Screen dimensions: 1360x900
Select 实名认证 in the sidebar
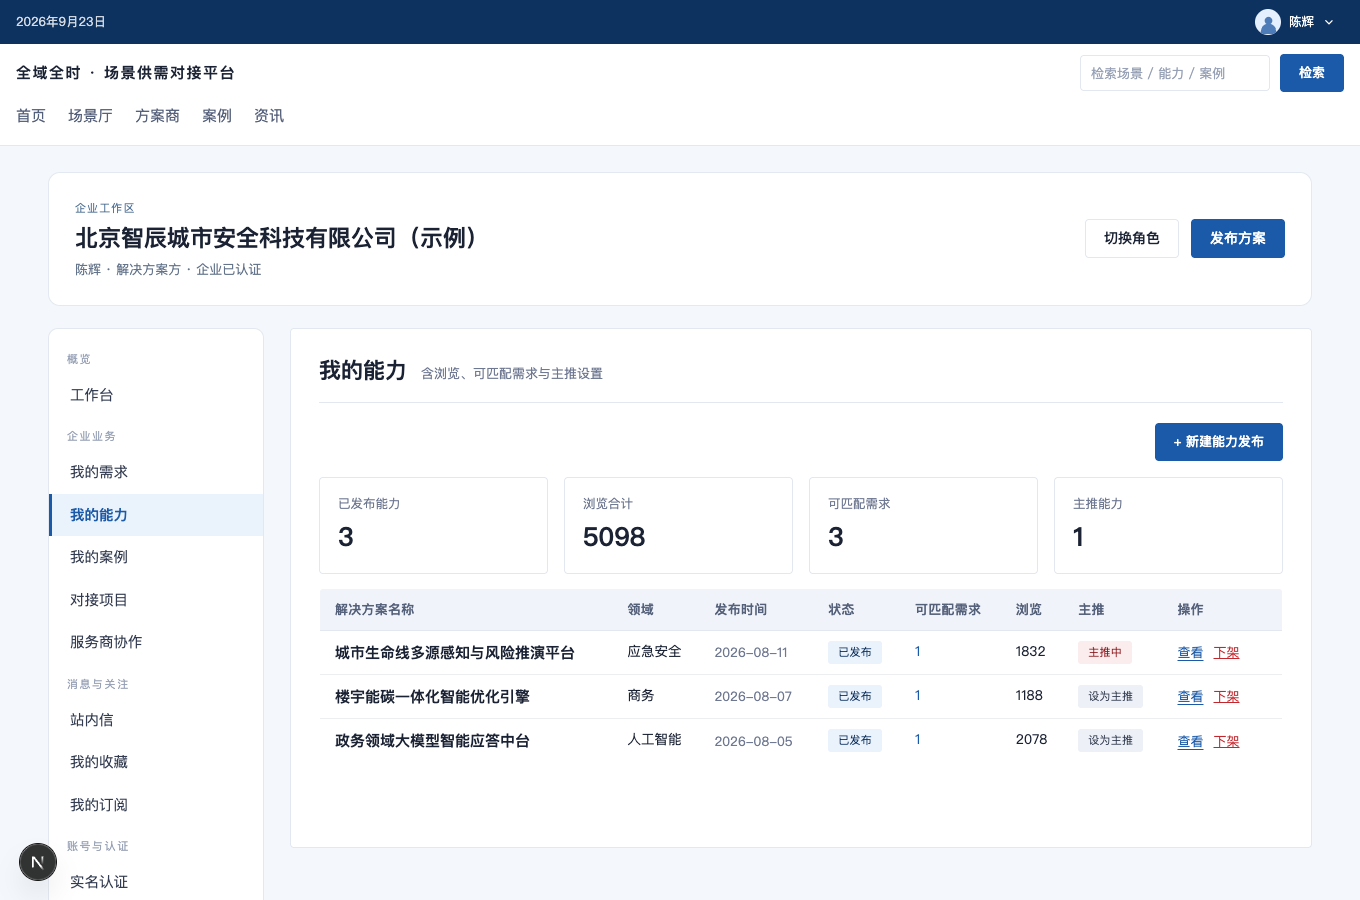(x=156, y=882)
